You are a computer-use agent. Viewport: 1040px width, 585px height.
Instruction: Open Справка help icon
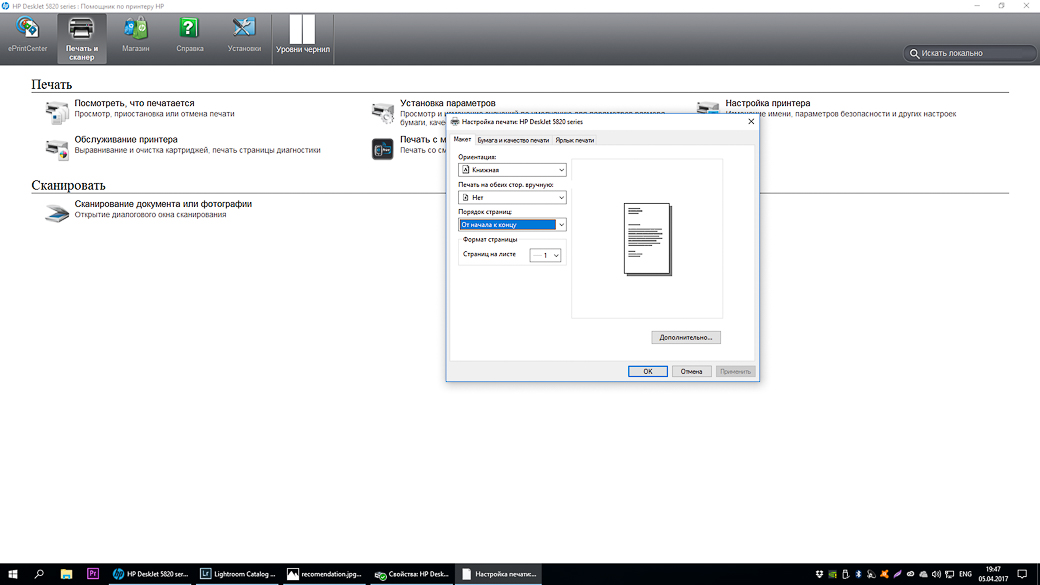click(190, 35)
